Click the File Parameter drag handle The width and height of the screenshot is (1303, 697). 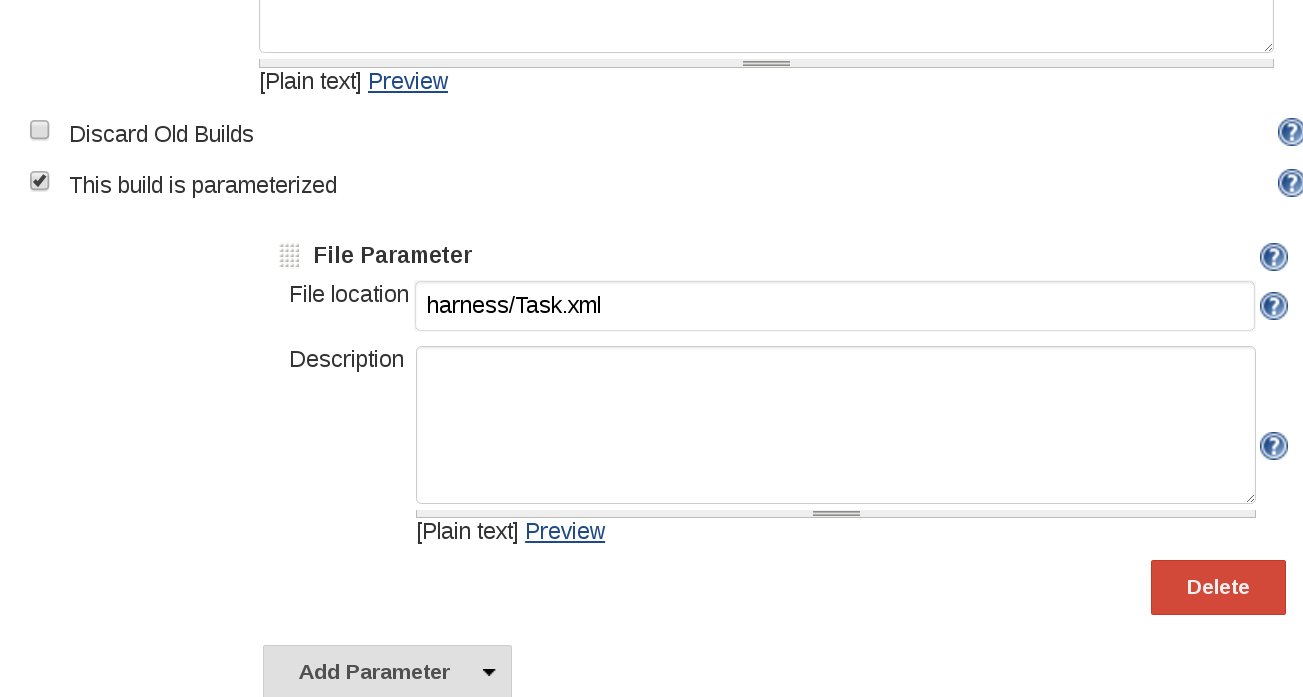click(x=289, y=256)
